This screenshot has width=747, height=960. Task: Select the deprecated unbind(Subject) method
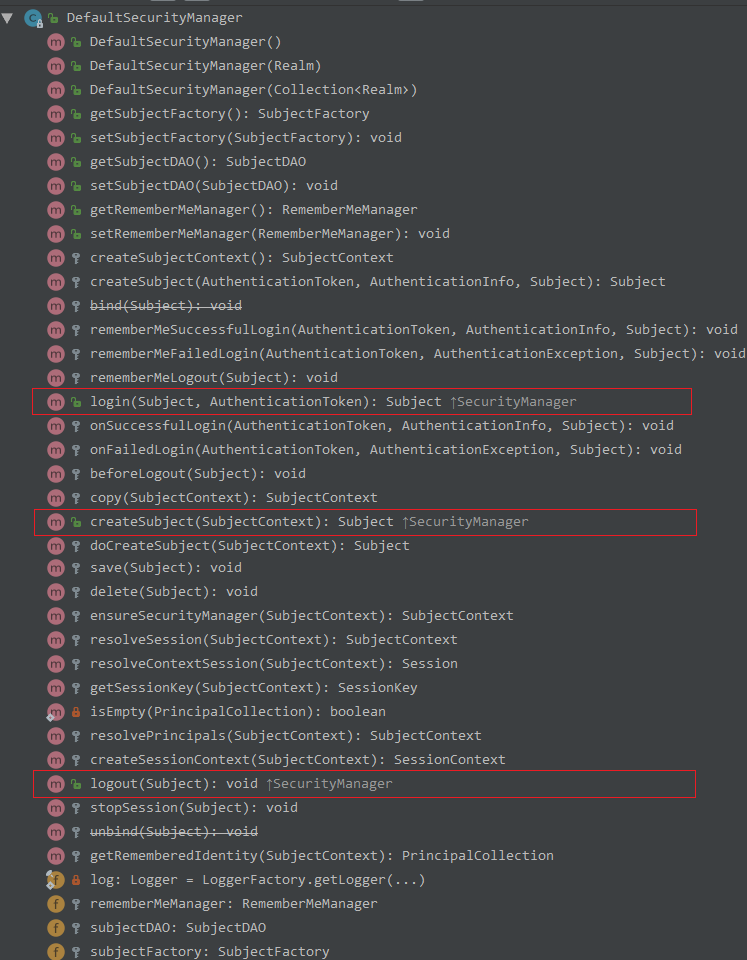173,832
